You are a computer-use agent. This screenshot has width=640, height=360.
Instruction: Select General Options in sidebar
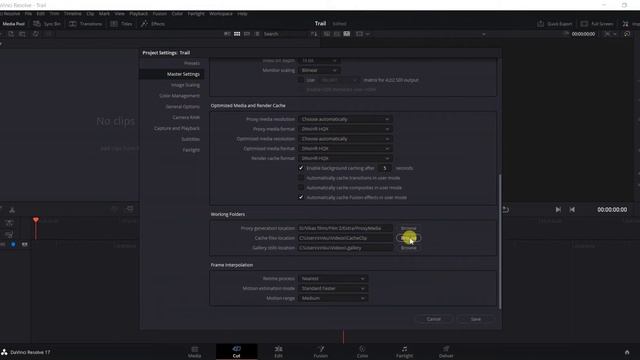[x=182, y=107]
